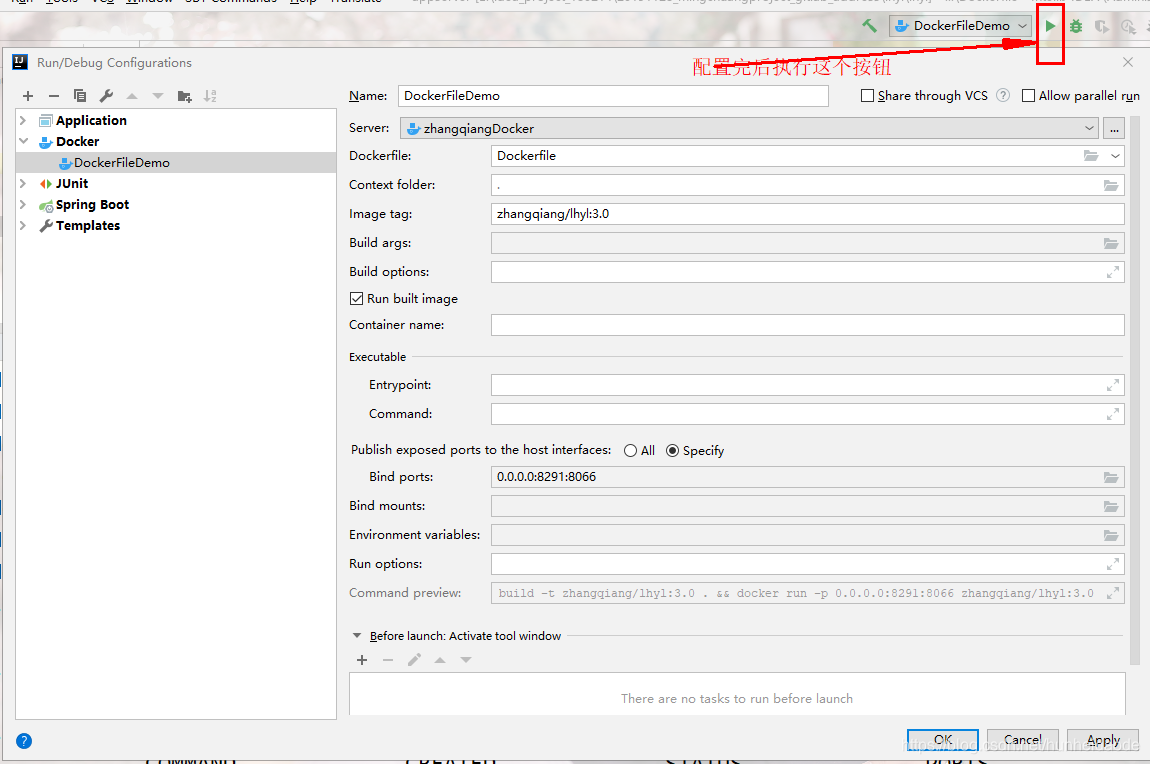
Task: Create a new folder for configurations
Action: [184, 96]
